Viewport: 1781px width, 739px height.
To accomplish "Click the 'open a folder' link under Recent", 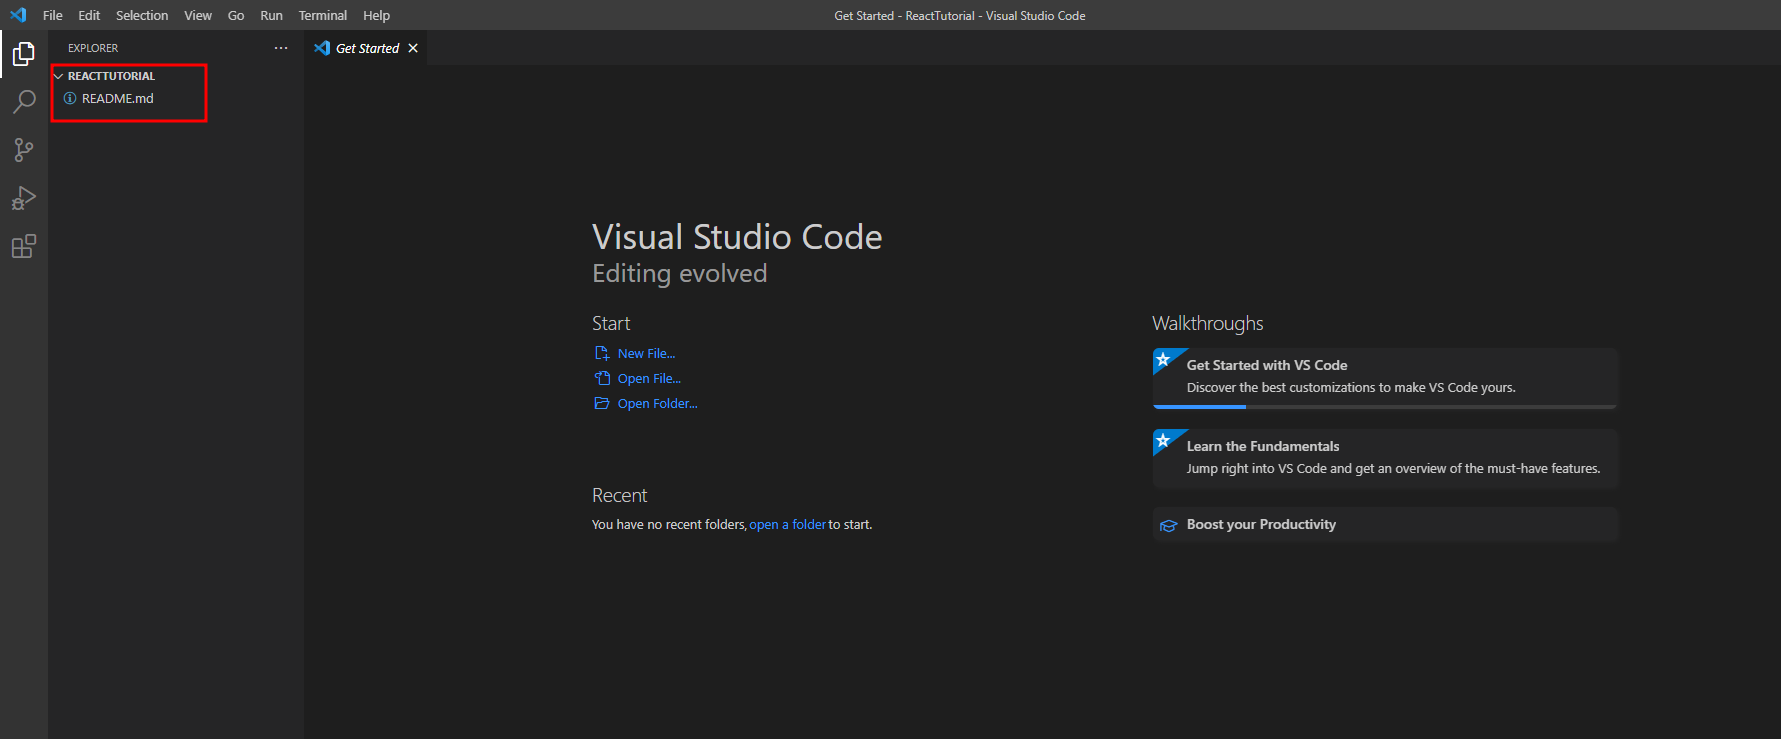I will point(788,524).
